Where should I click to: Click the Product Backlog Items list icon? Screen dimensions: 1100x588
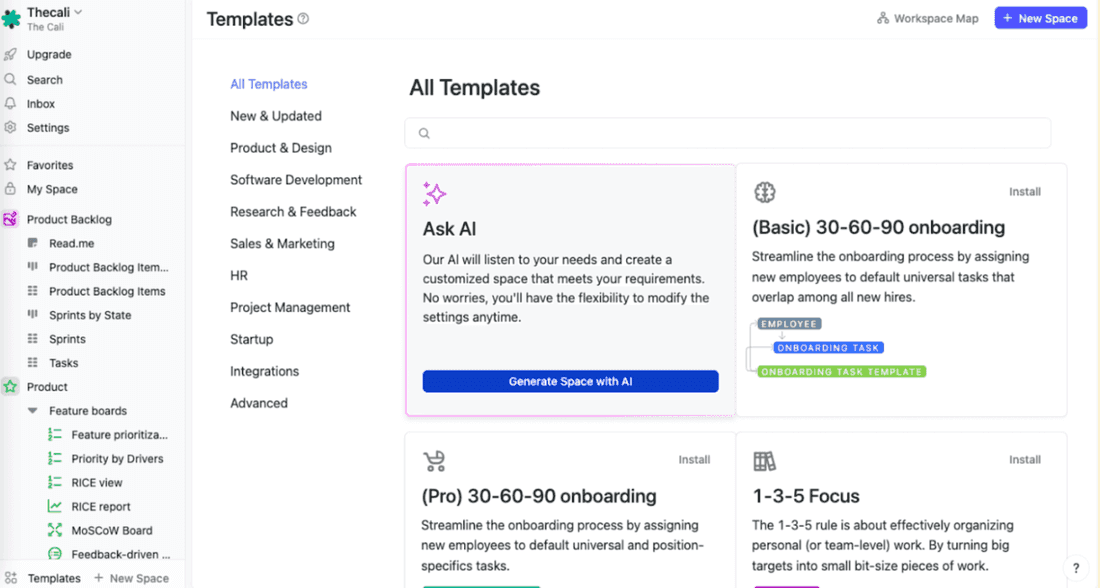tap(33, 290)
